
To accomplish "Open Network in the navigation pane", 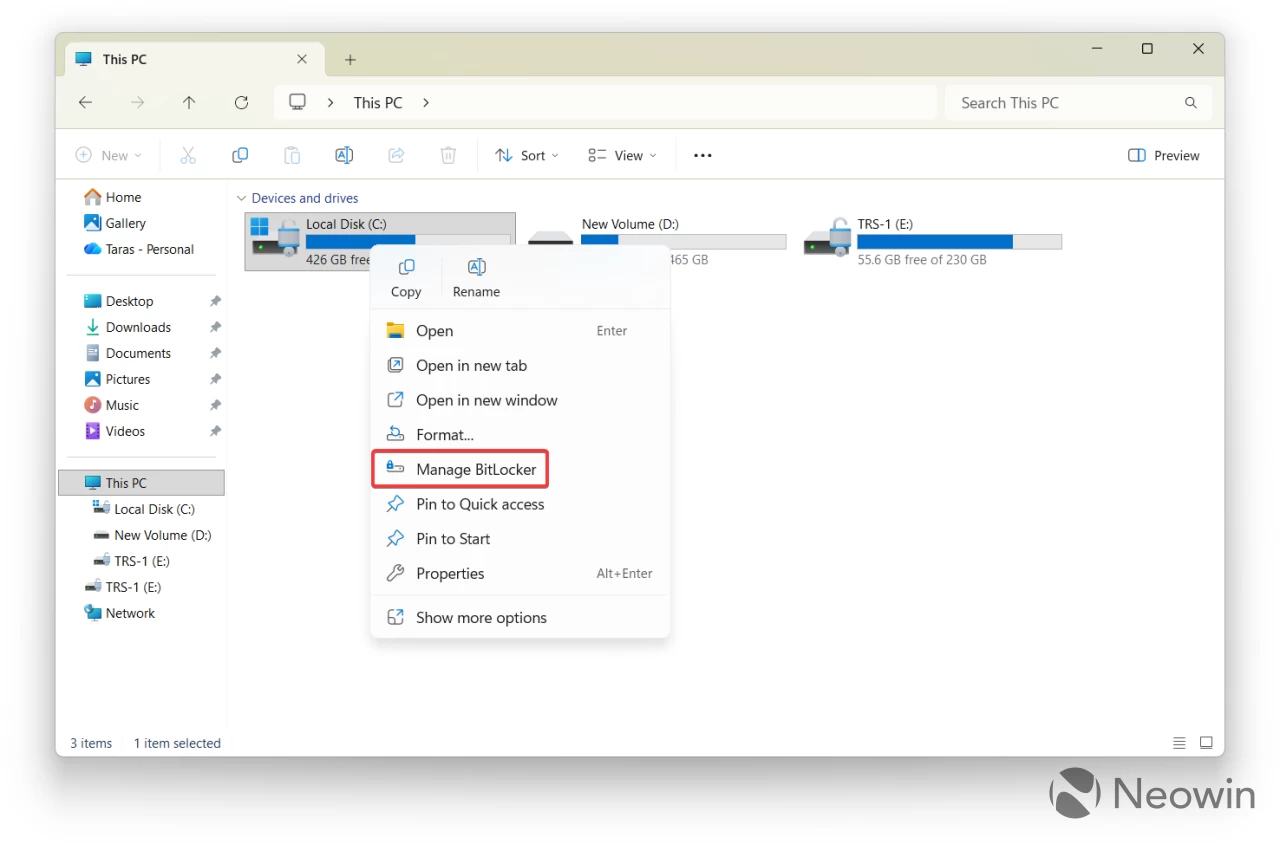I will (120, 613).
